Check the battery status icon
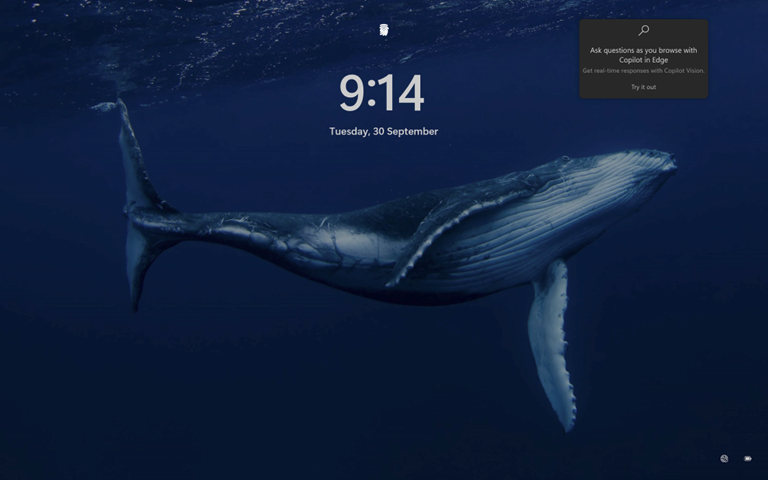The width and height of the screenshot is (768, 480). pyautogui.click(x=747, y=459)
